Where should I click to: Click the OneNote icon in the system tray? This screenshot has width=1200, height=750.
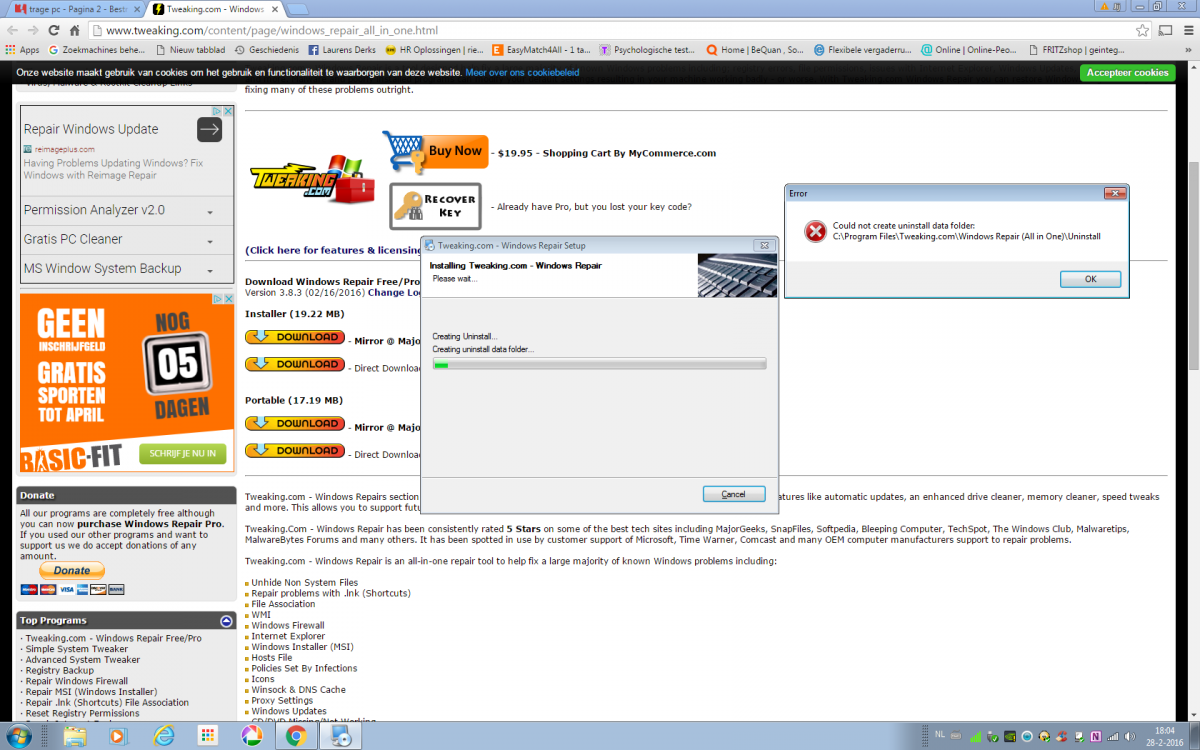tap(1095, 736)
